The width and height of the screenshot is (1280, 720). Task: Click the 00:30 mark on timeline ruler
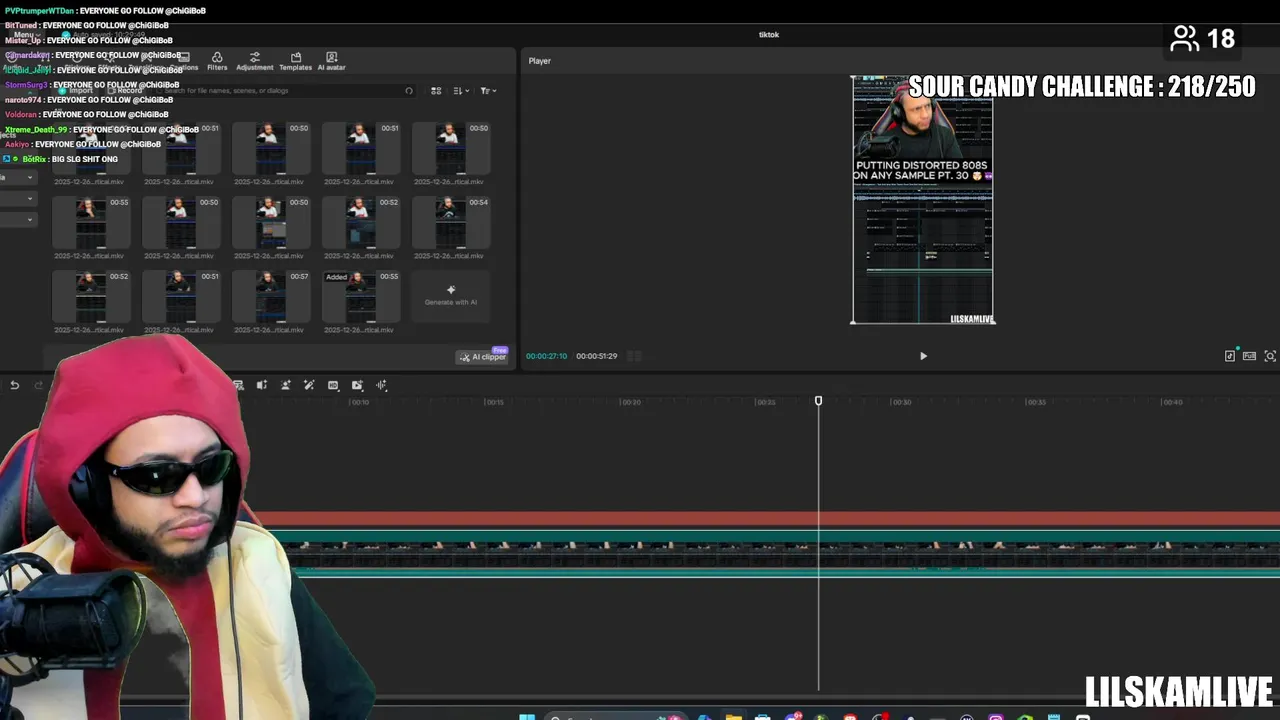tap(901, 402)
